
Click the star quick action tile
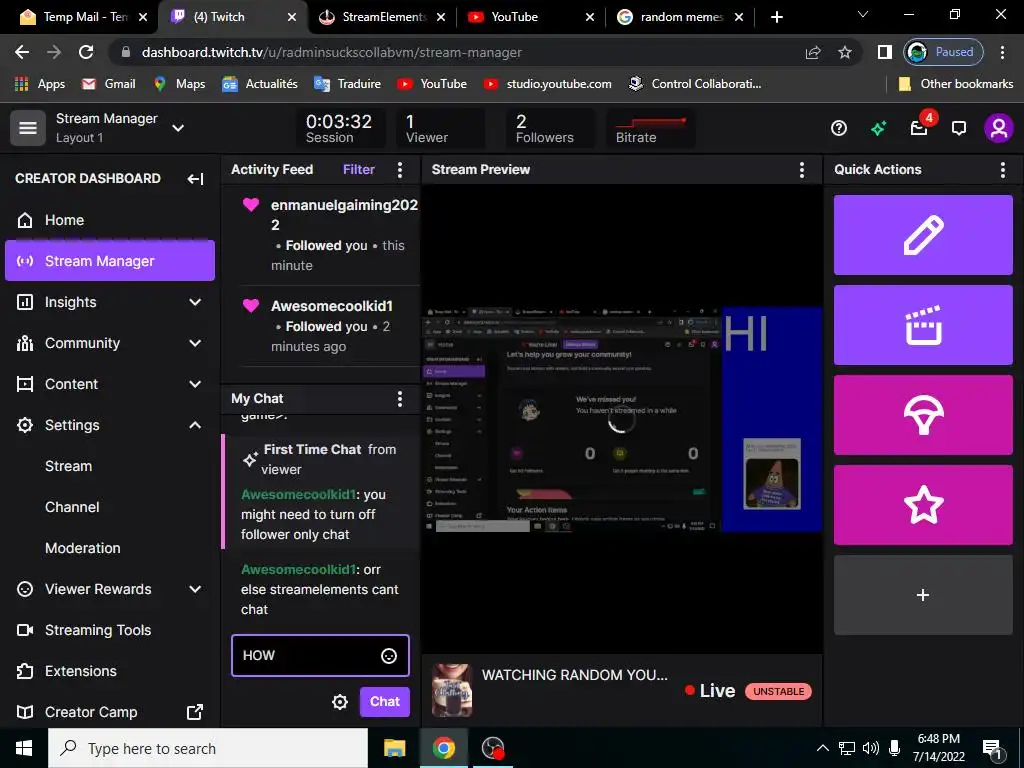click(x=923, y=505)
